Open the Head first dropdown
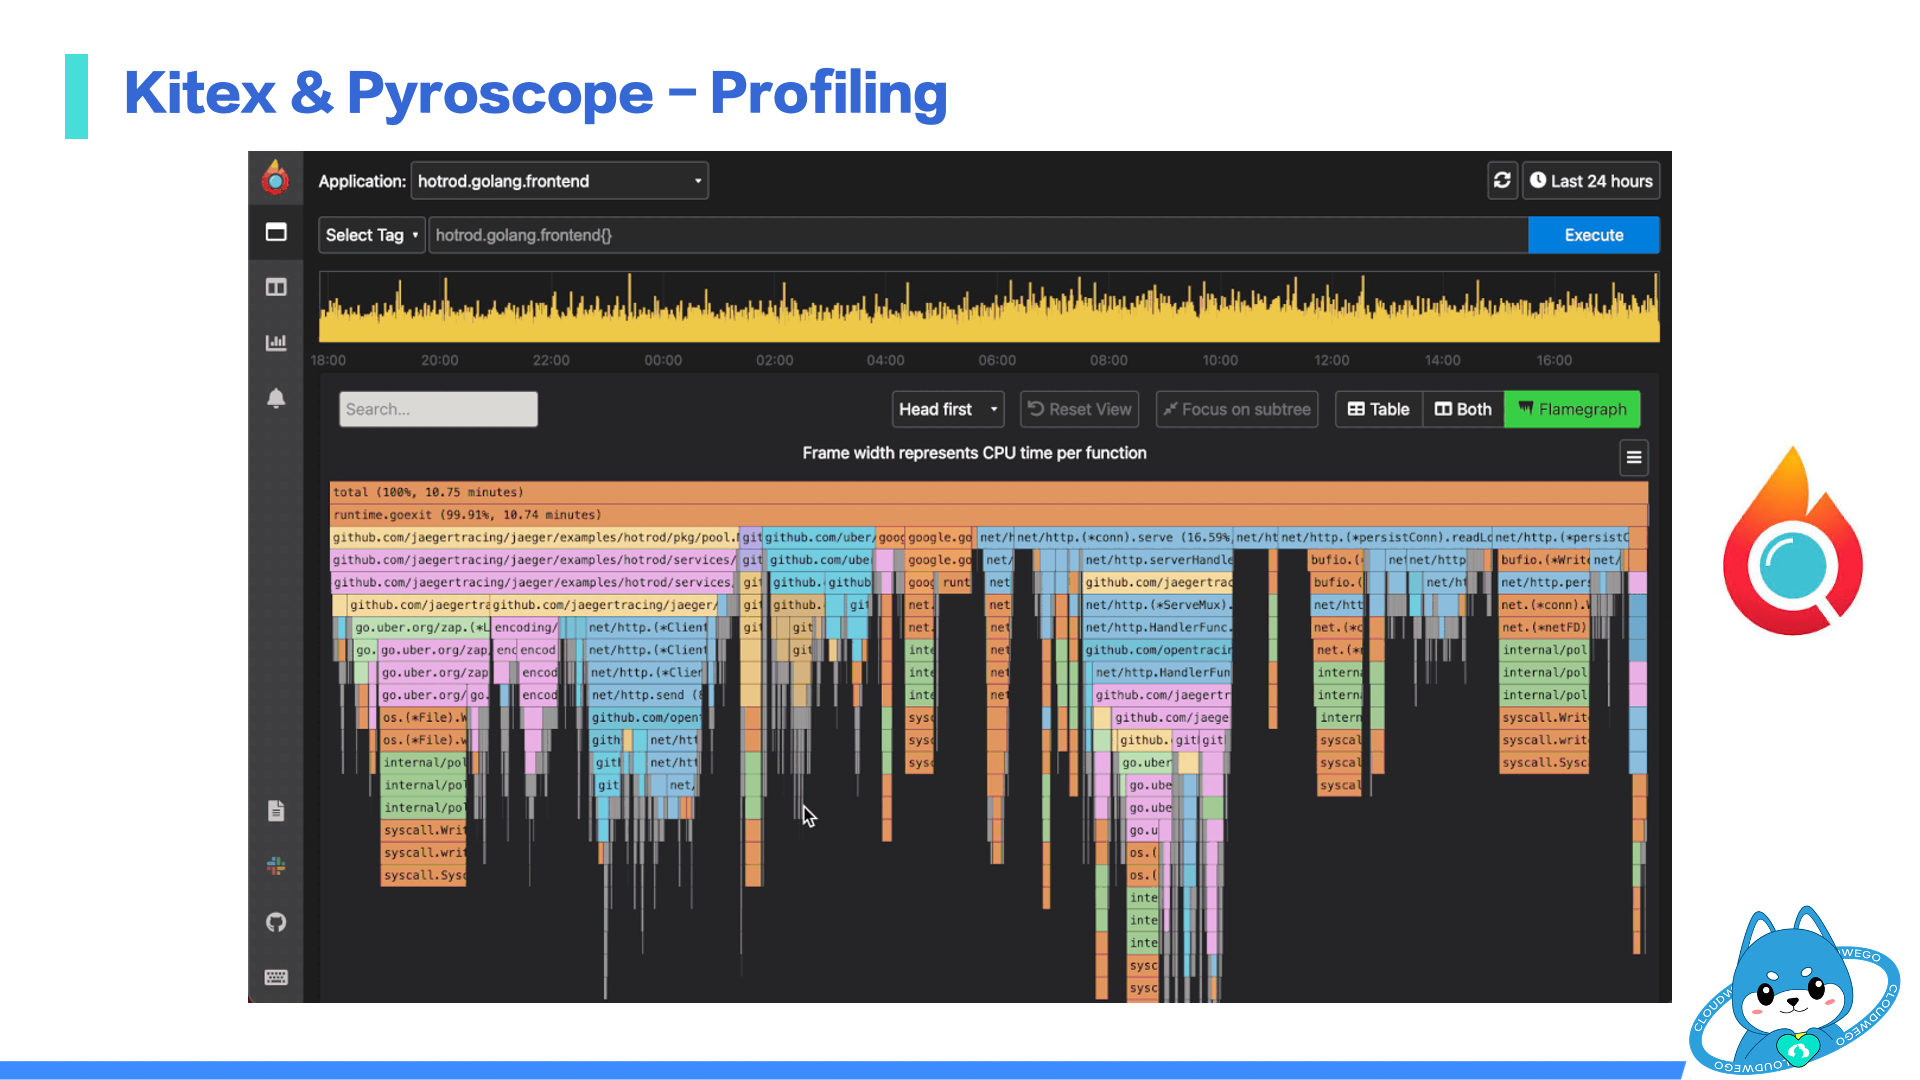The image size is (1920, 1080). pos(947,409)
